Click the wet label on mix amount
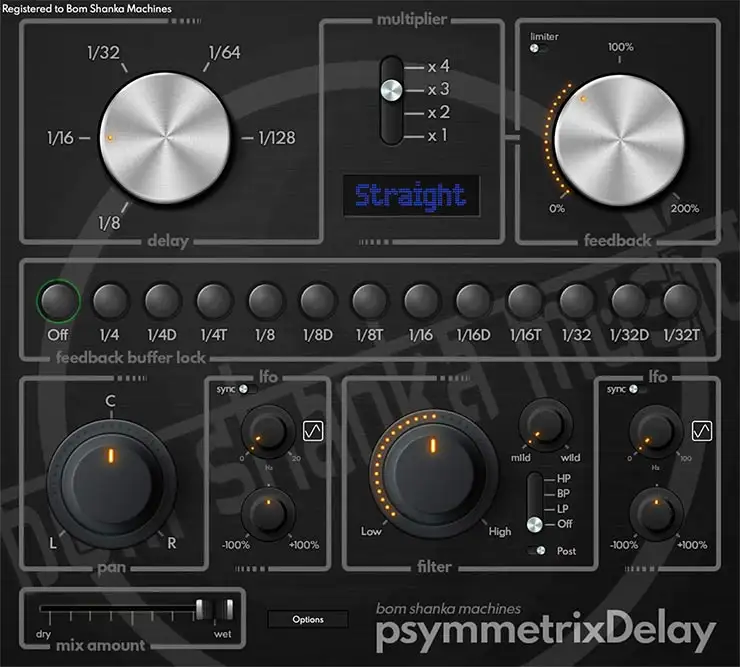This screenshot has height=667, width=740. pyautogui.click(x=222, y=634)
